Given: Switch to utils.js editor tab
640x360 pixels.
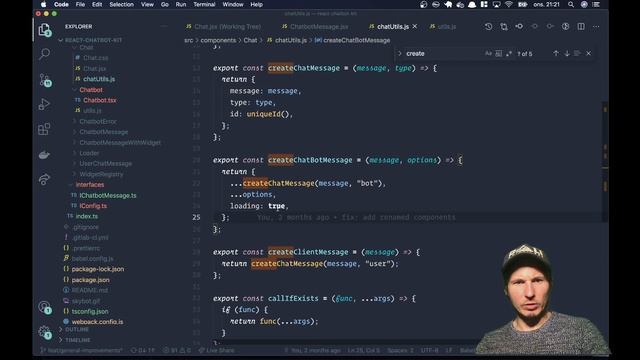Looking at the screenshot, I should 443,27.
